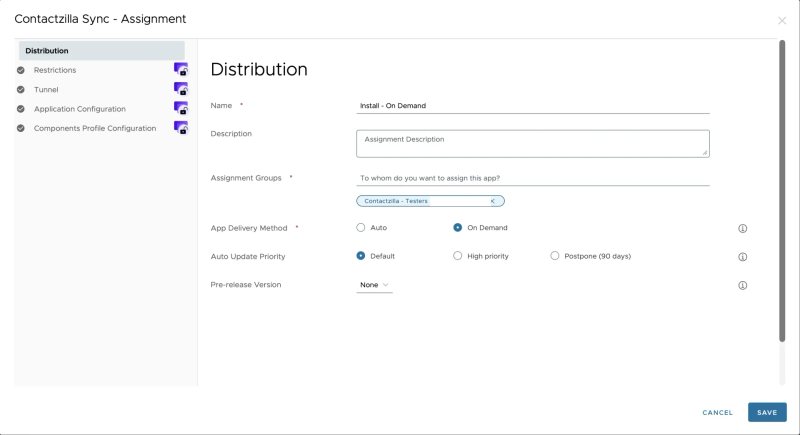Click the Pre-release Version label
The image size is (800, 435).
245,285
